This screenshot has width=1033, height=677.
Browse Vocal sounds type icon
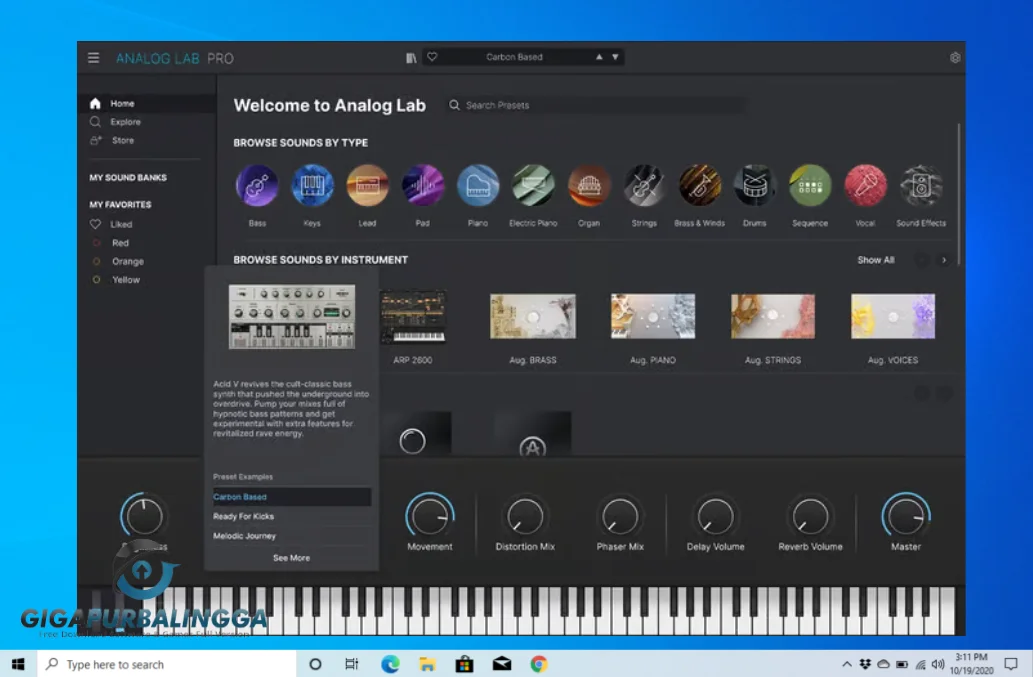point(866,186)
